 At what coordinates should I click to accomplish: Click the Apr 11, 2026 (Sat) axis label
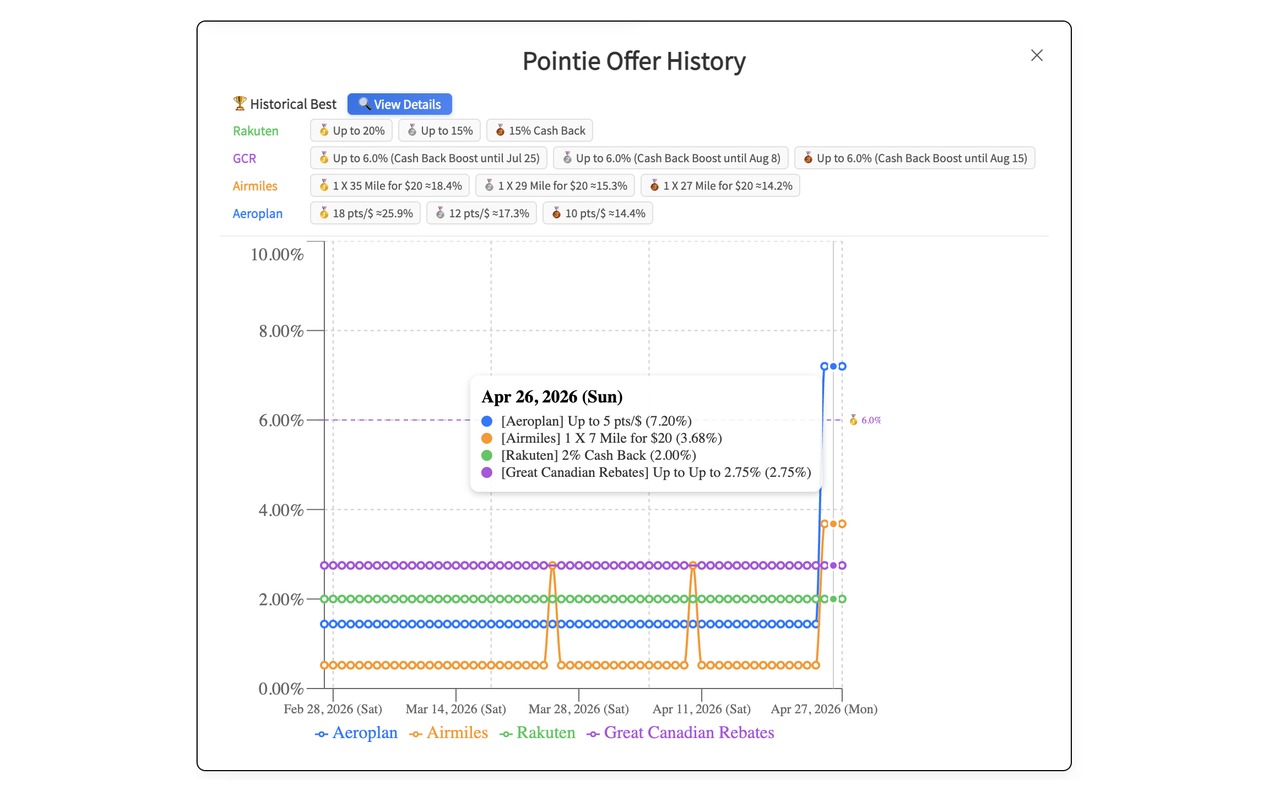pyautogui.click(x=701, y=709)
